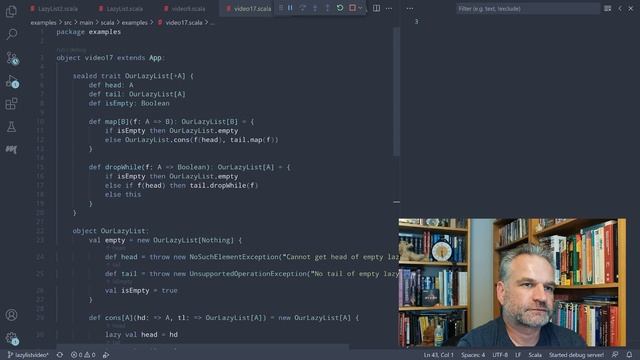The height and width of the screenshot is (360, 640).
Task: Click 'scala' breadcrumb
Action: (x=107, y=23)
